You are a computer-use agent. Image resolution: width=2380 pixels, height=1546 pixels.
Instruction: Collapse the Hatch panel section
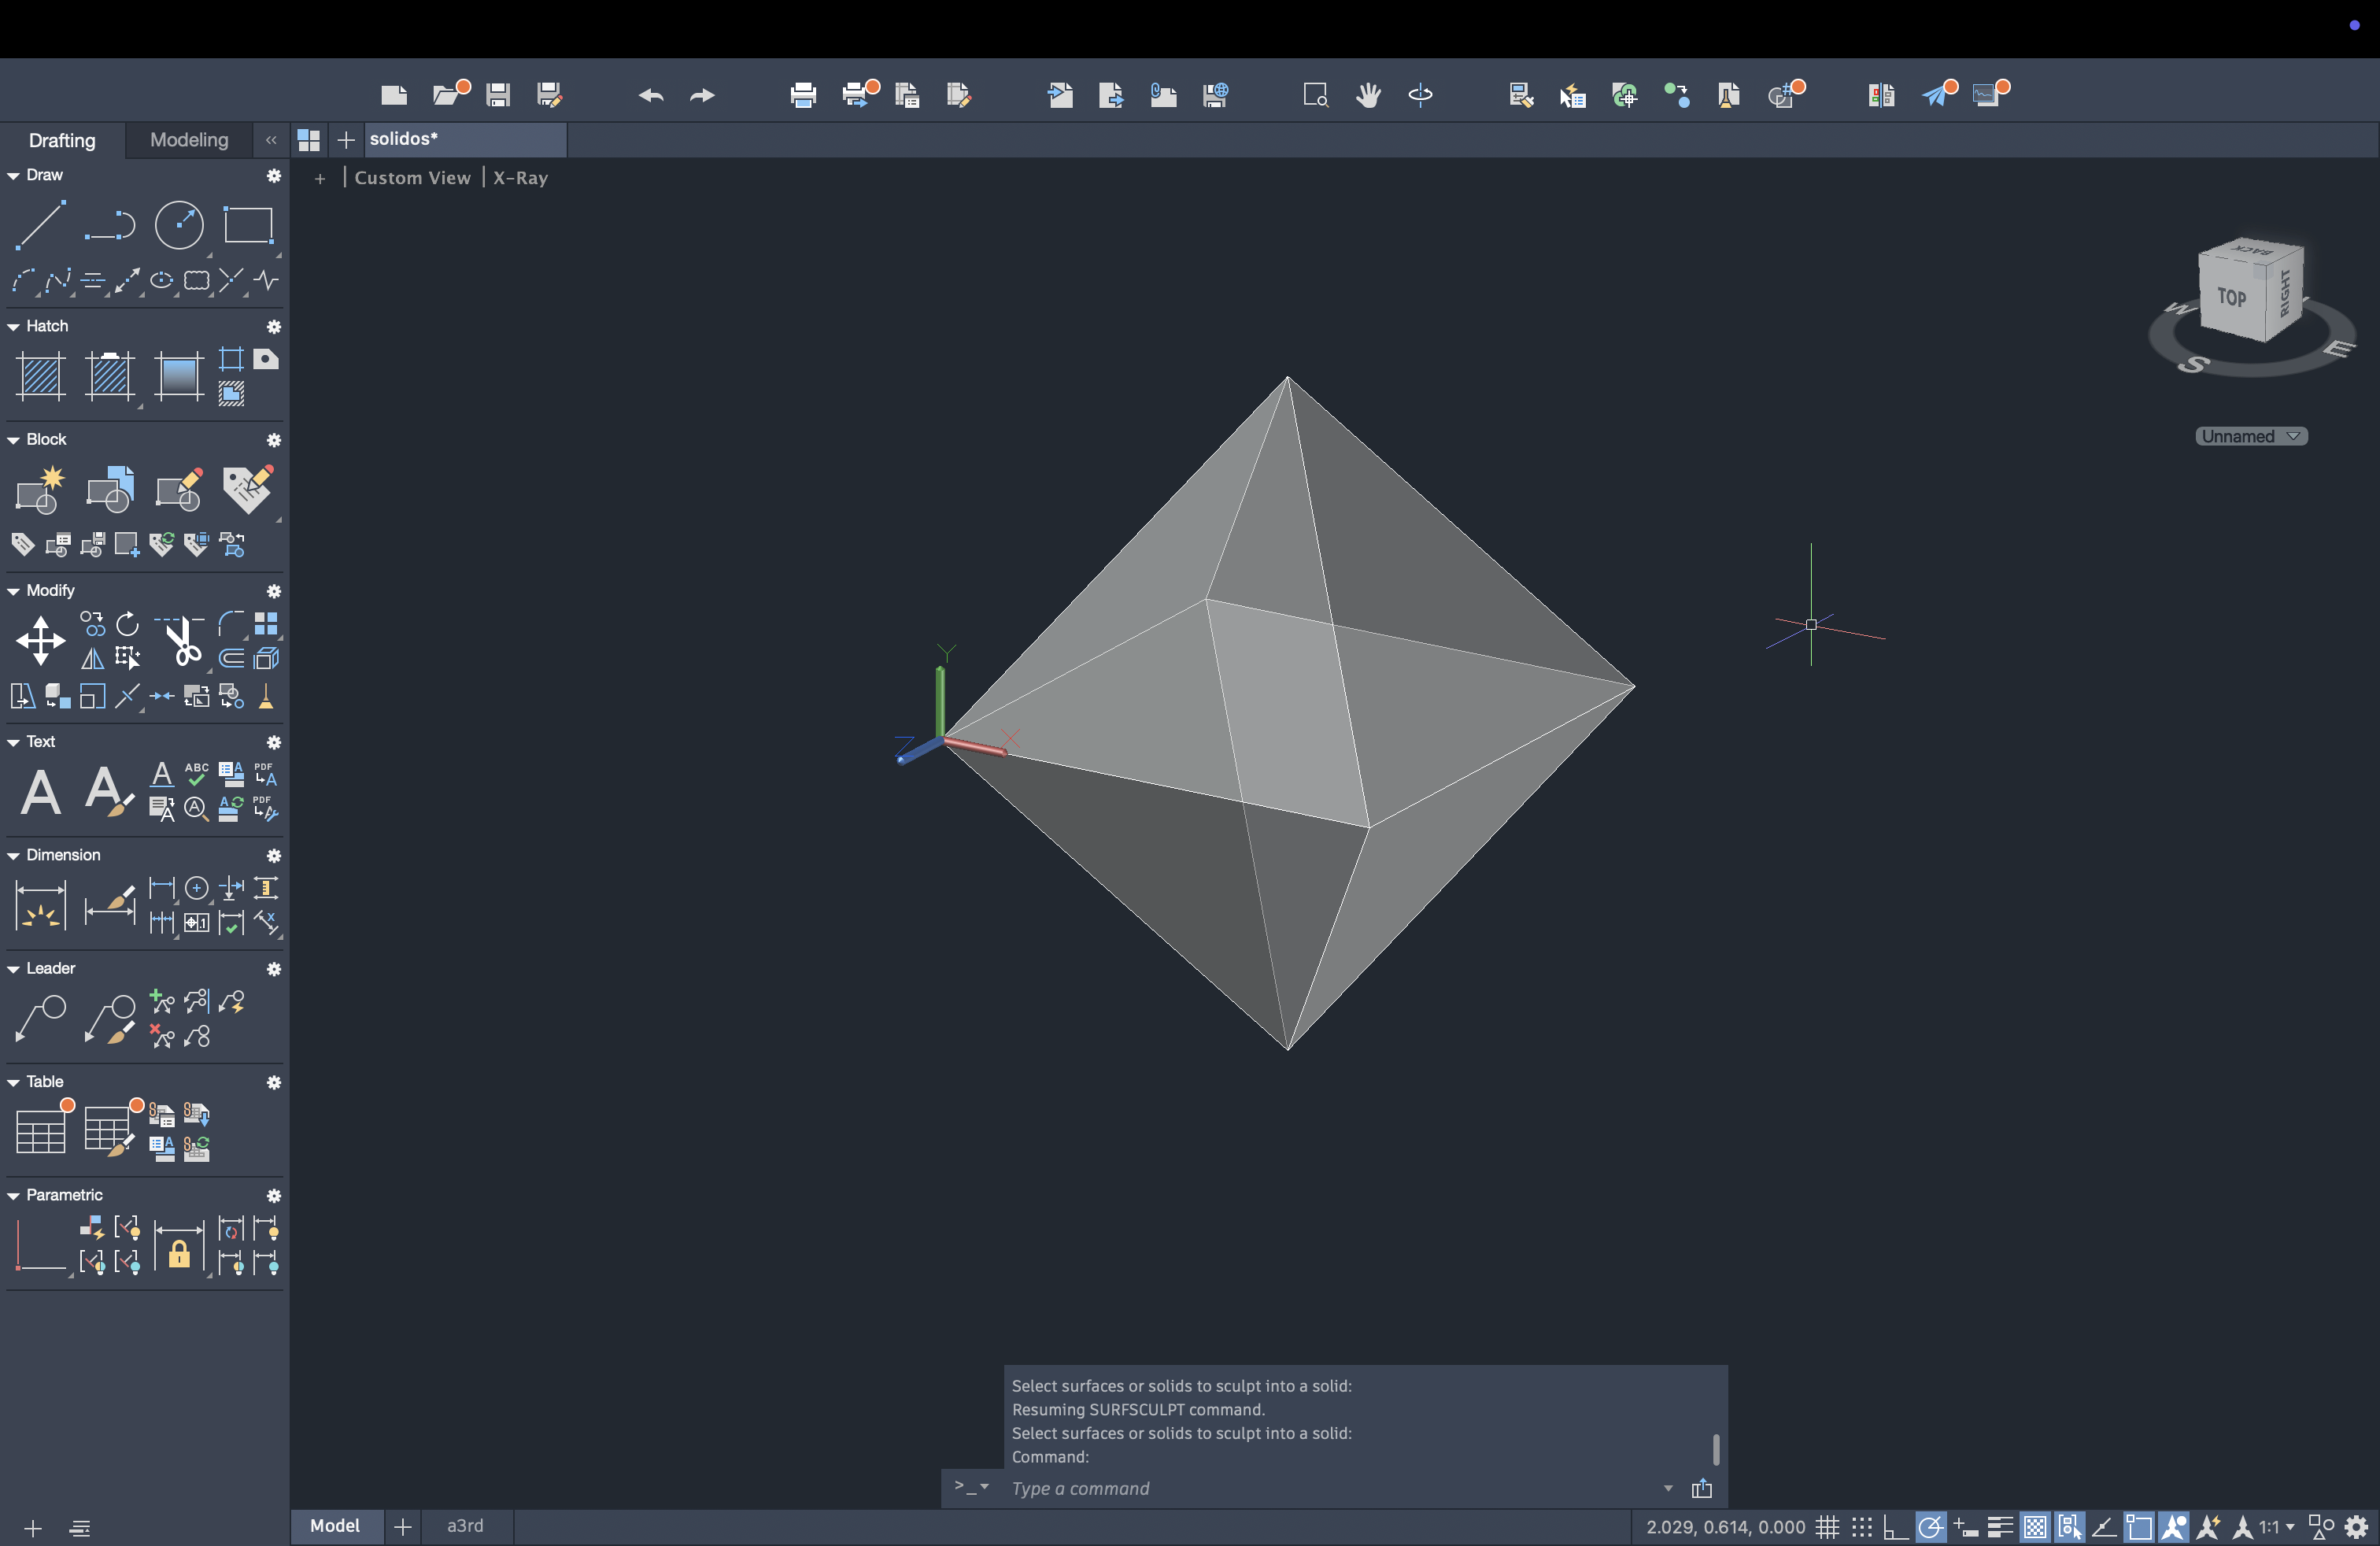point(14,326)
